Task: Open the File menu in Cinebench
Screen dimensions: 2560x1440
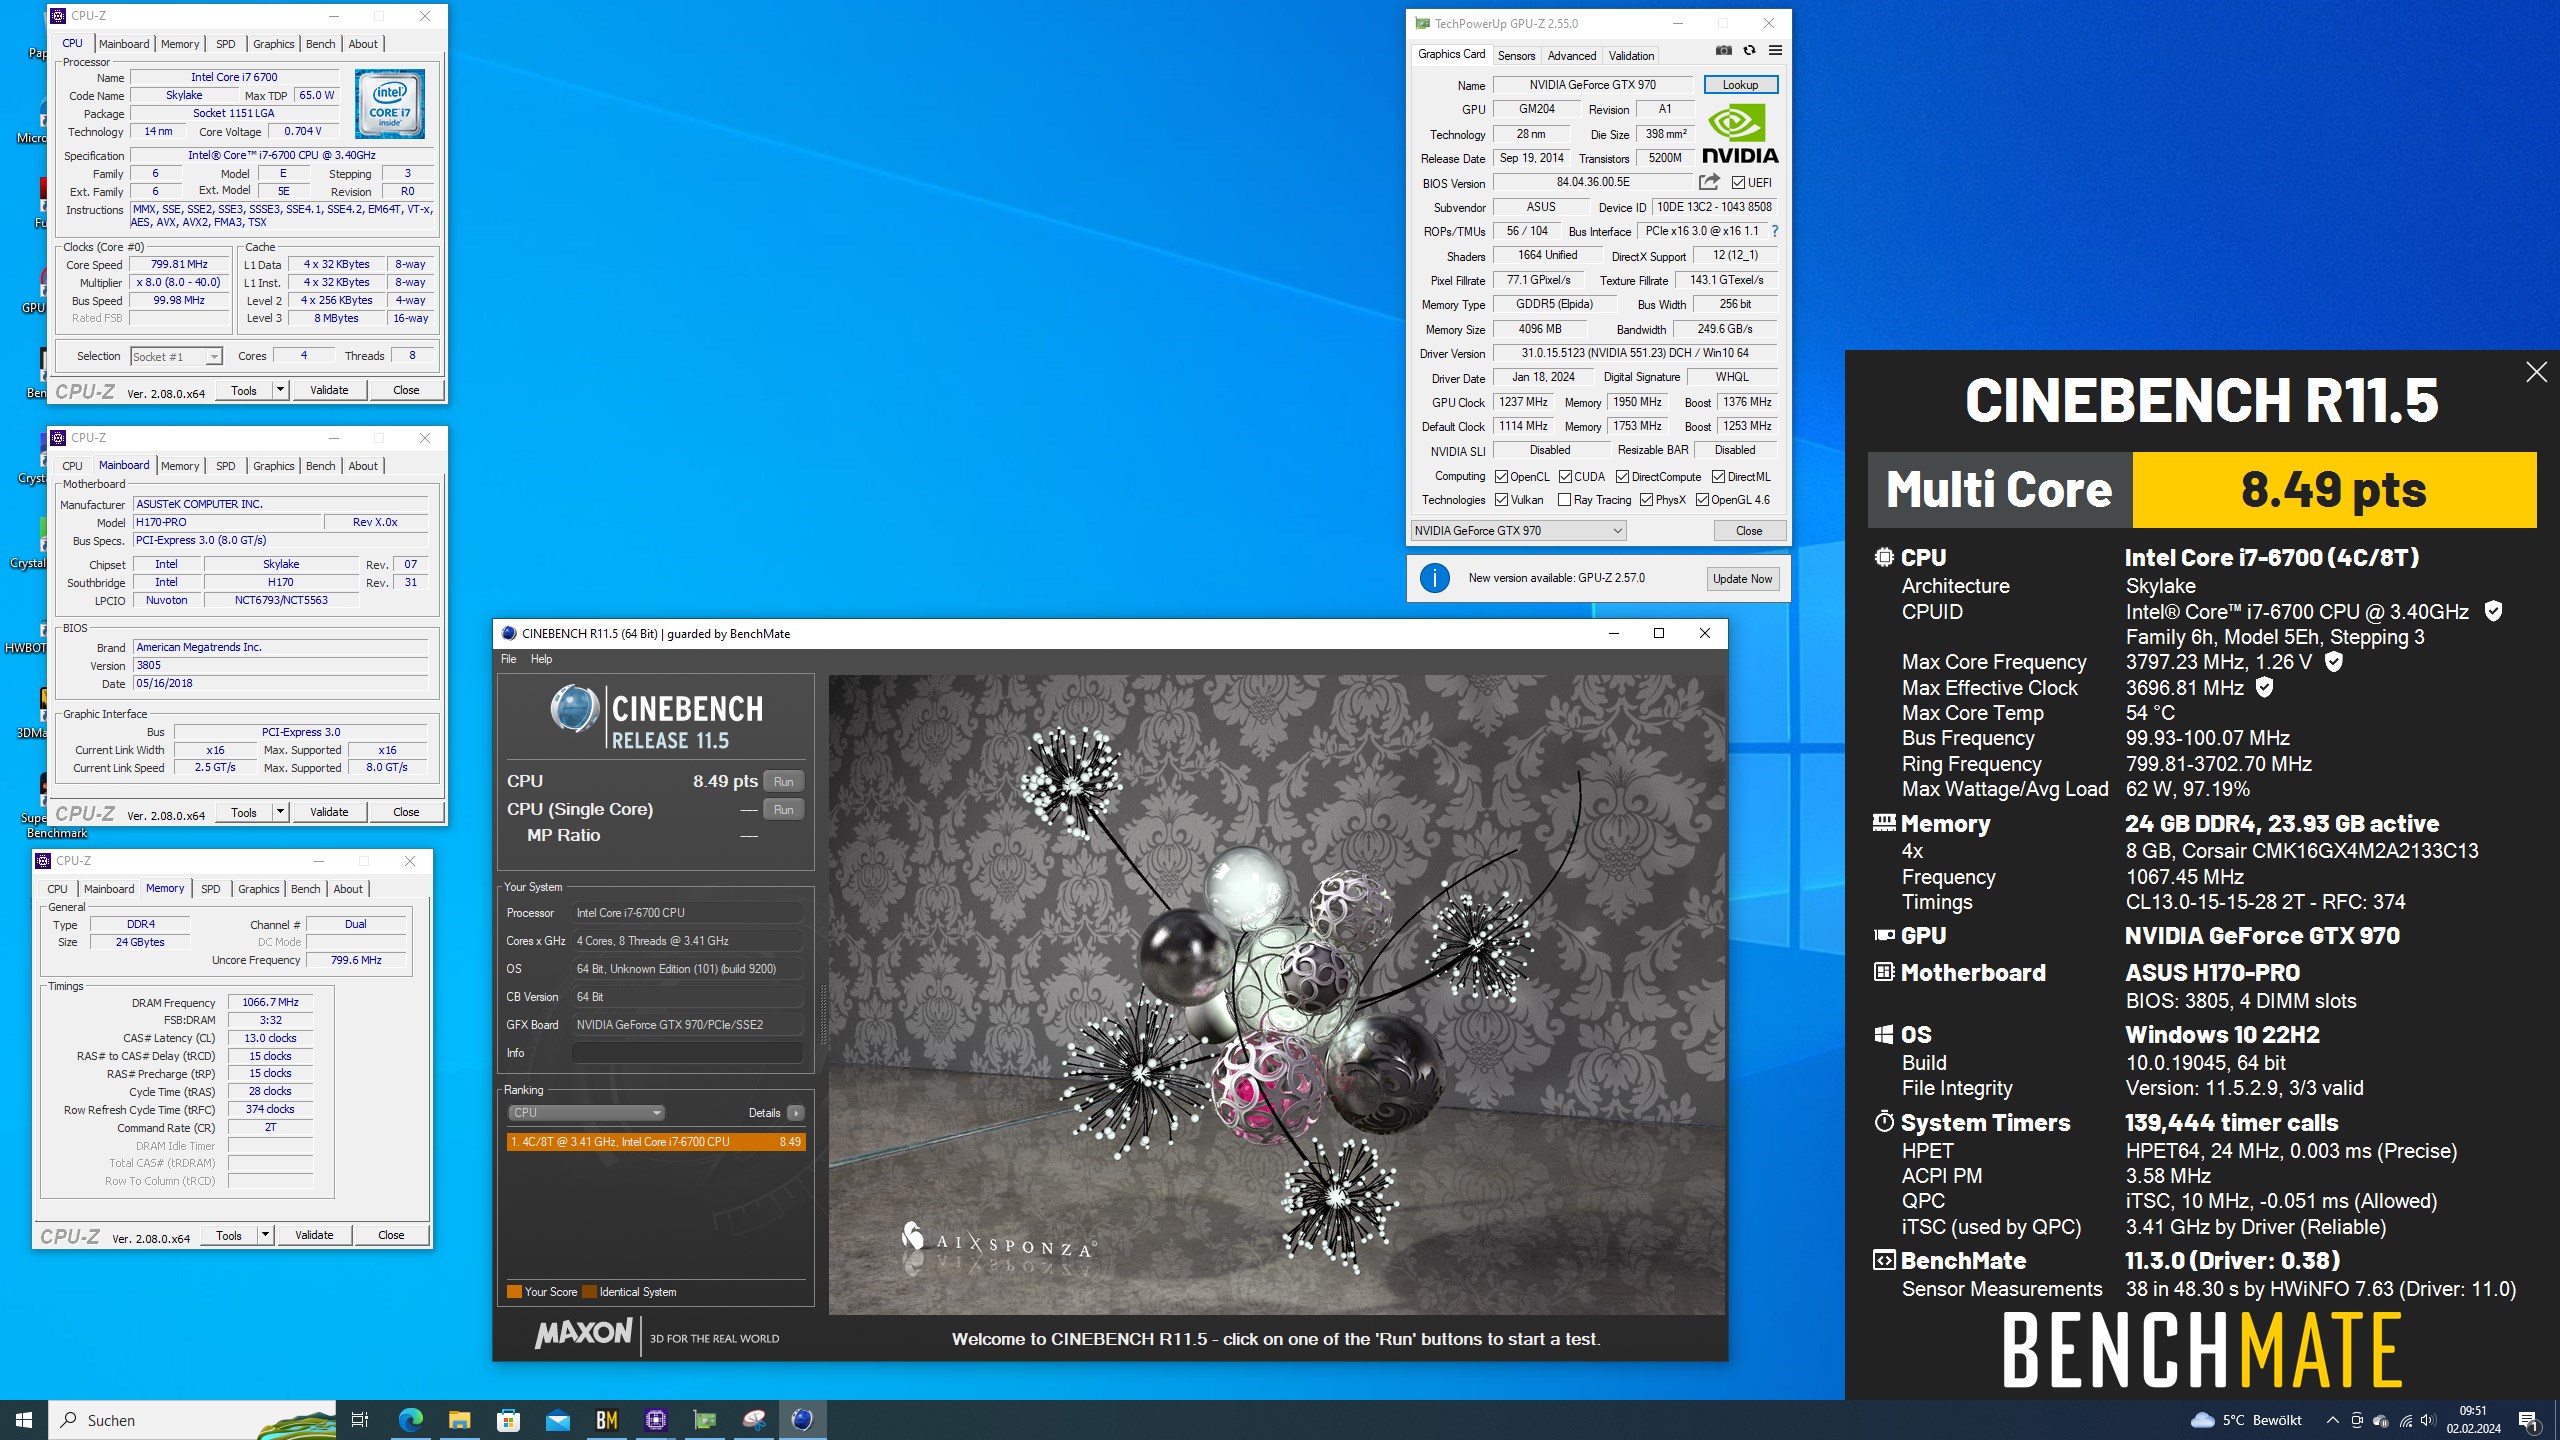Action: tap(509, 659)
